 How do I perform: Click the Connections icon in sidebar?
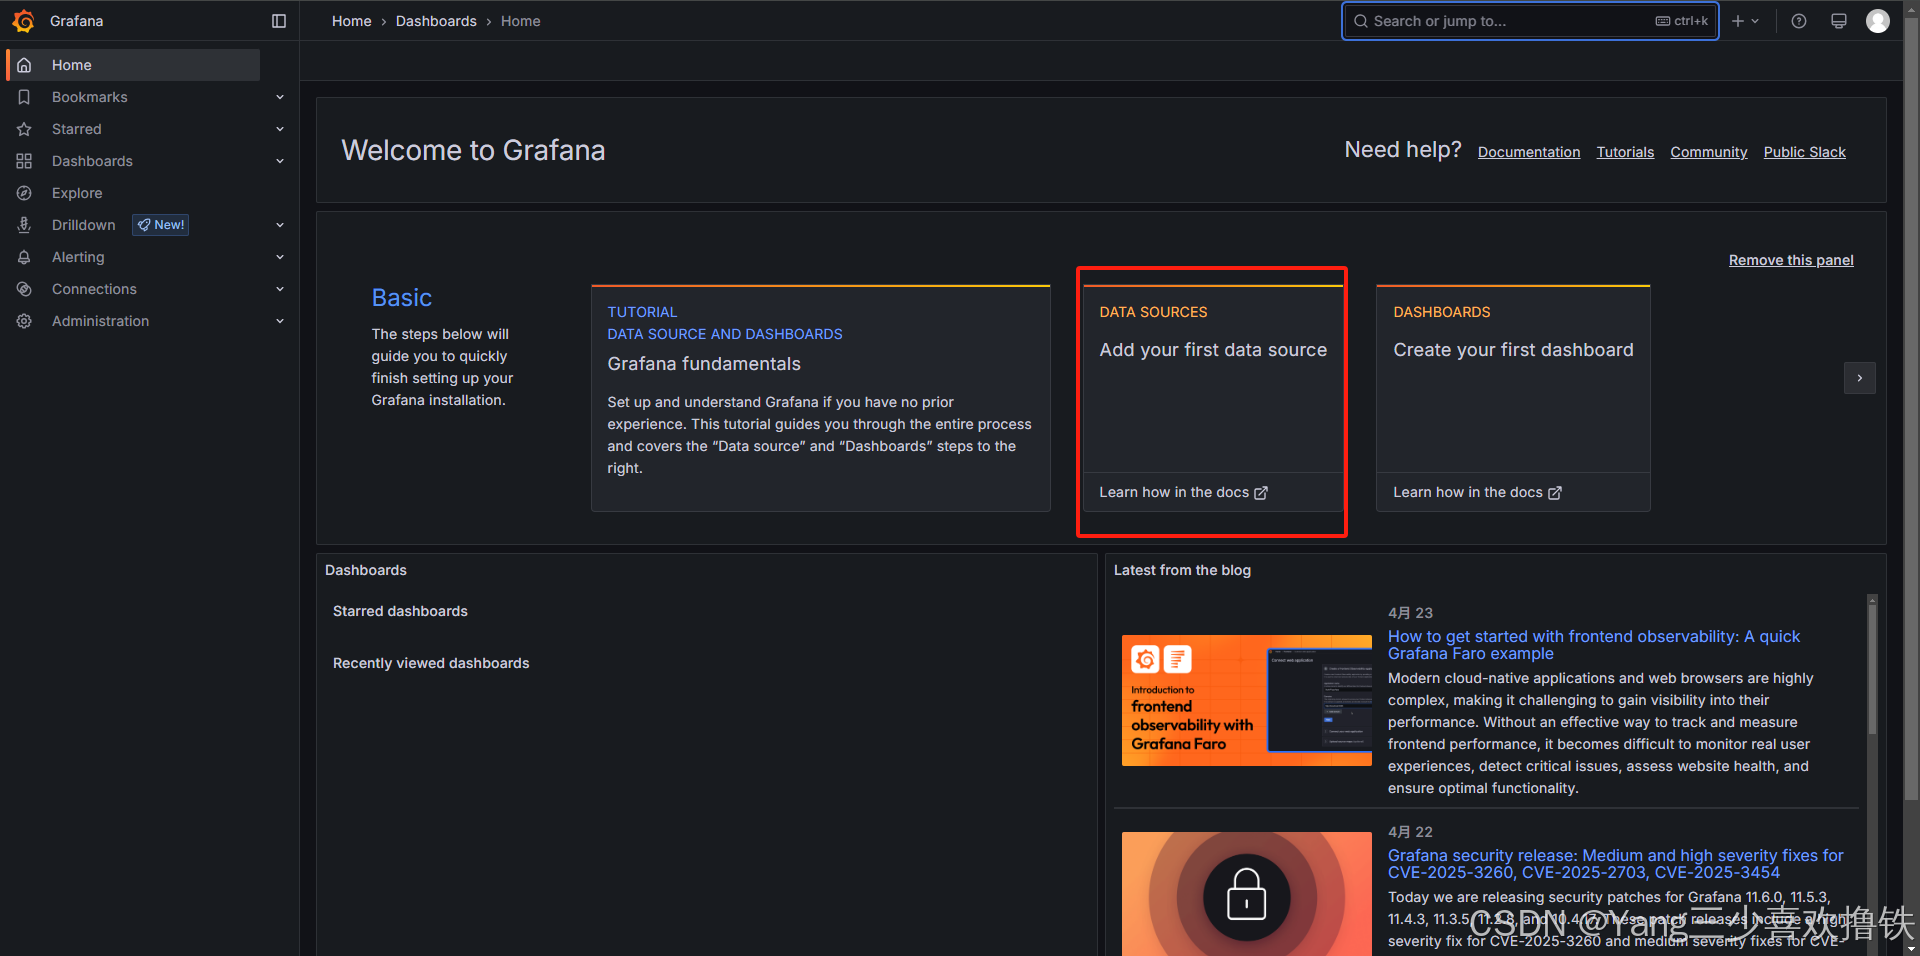click(x=25, y=289)
